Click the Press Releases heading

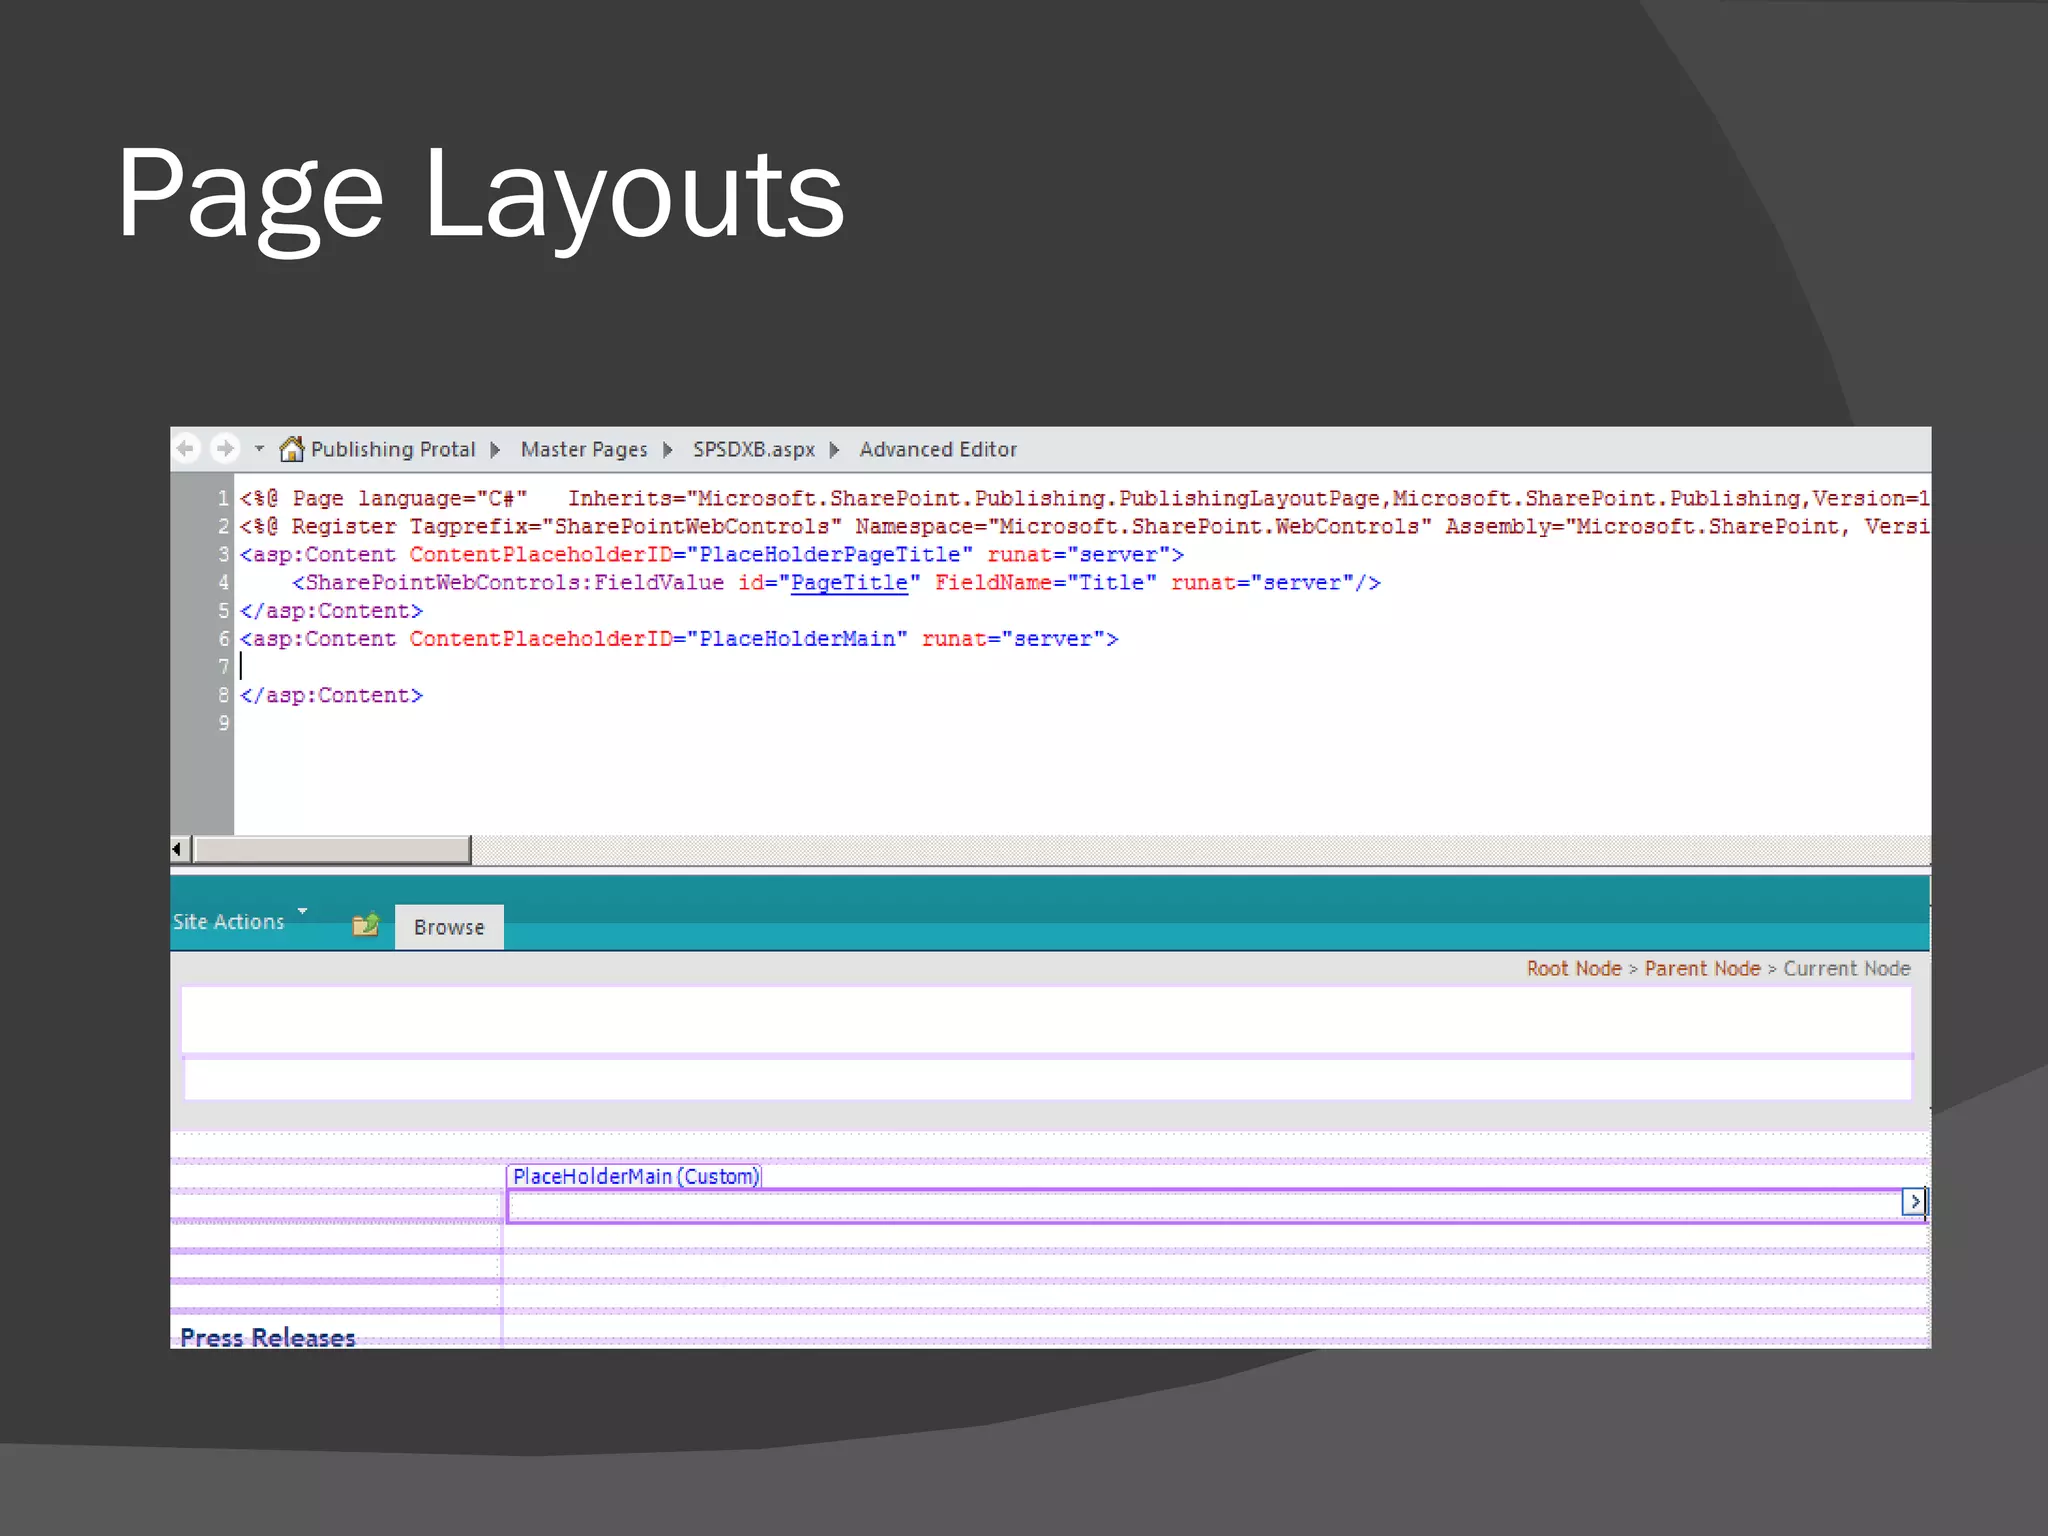pyautogui.click(x=268, y=1337)
